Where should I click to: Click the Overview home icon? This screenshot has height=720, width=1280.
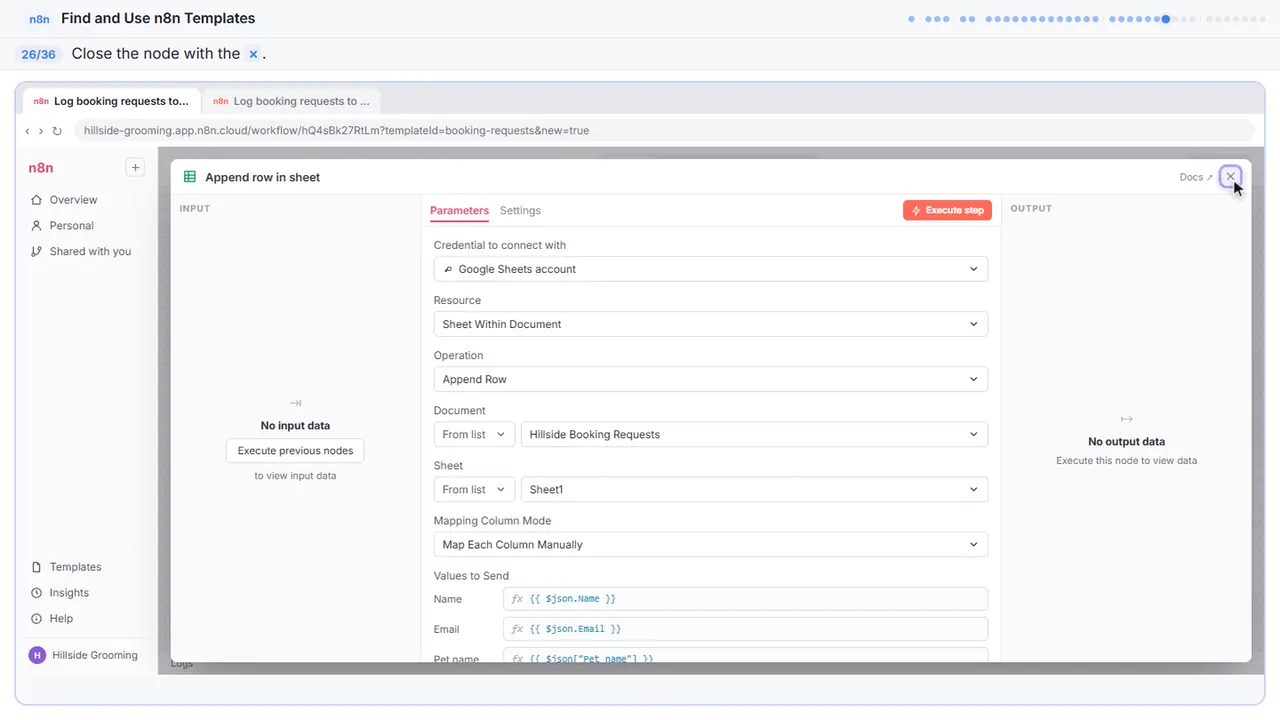click(37, 200)
